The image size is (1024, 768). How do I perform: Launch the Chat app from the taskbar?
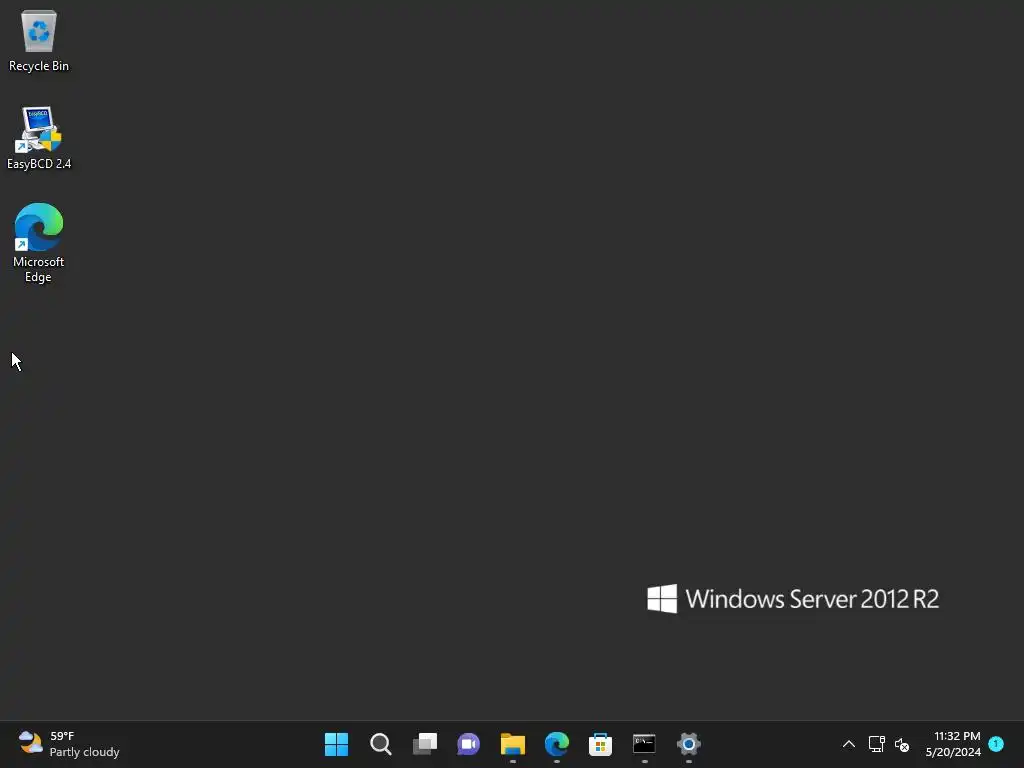click(x=468, y=744)
